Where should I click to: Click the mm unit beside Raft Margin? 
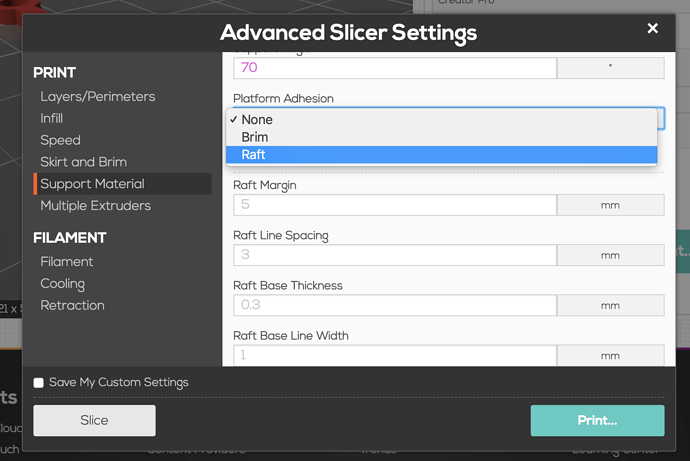coord(610,205)
